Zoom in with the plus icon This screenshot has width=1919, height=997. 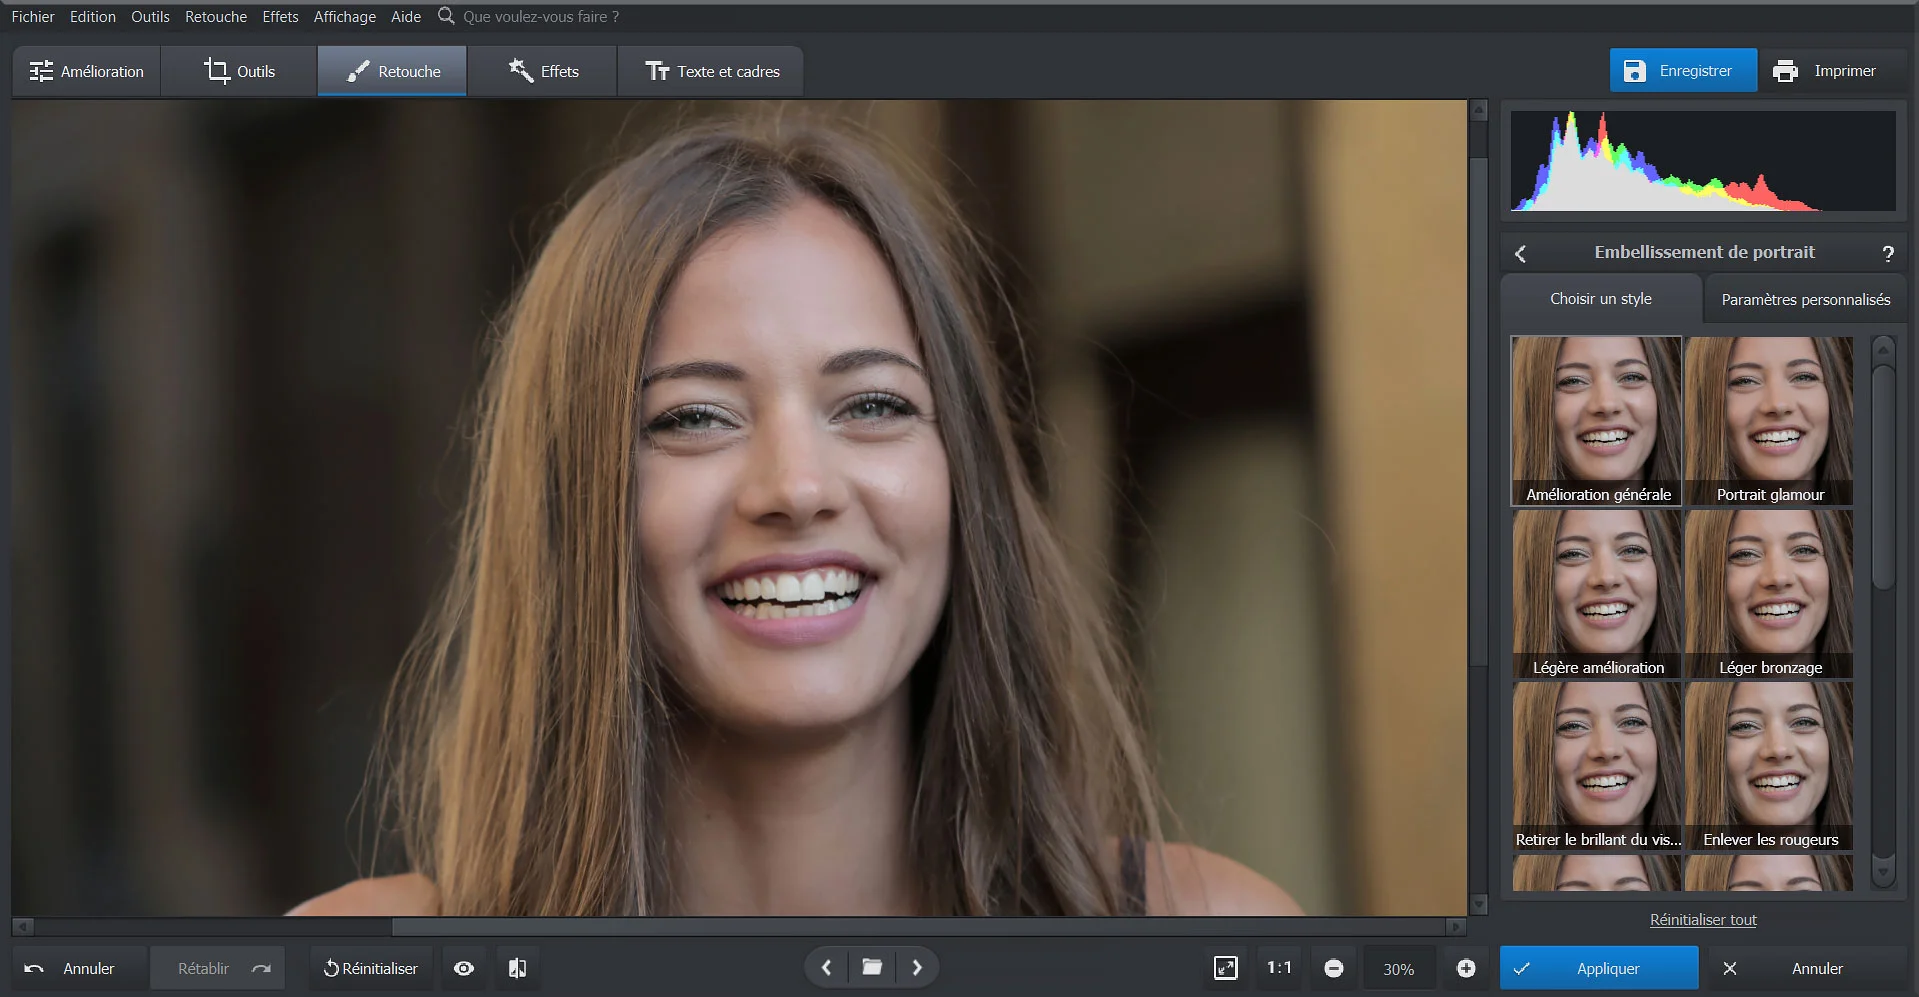point(1466,968)
